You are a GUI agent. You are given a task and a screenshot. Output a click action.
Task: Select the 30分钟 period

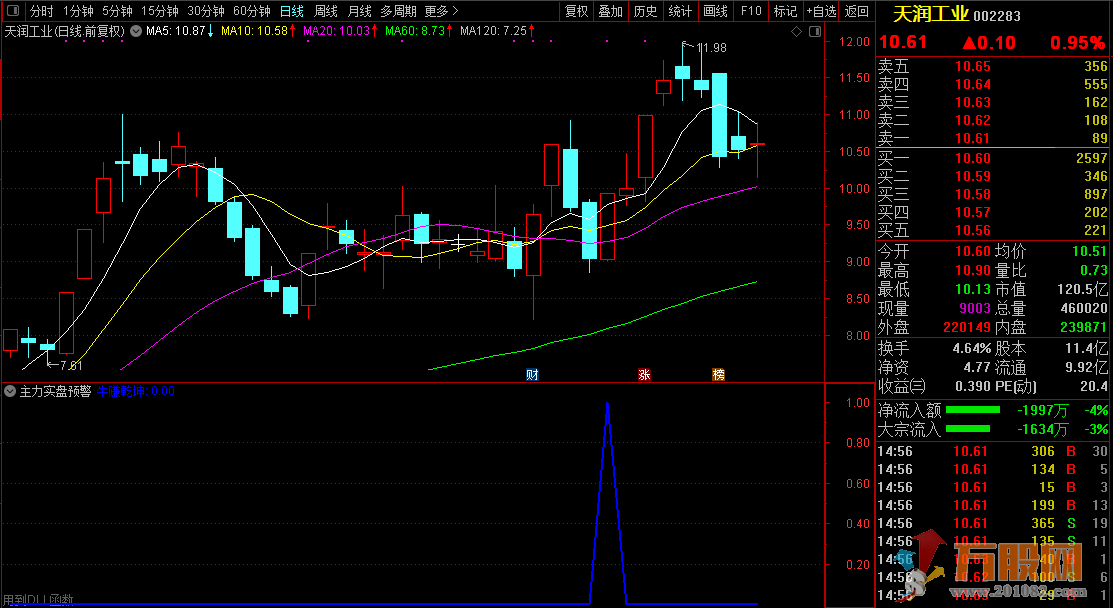click(206, 11)
